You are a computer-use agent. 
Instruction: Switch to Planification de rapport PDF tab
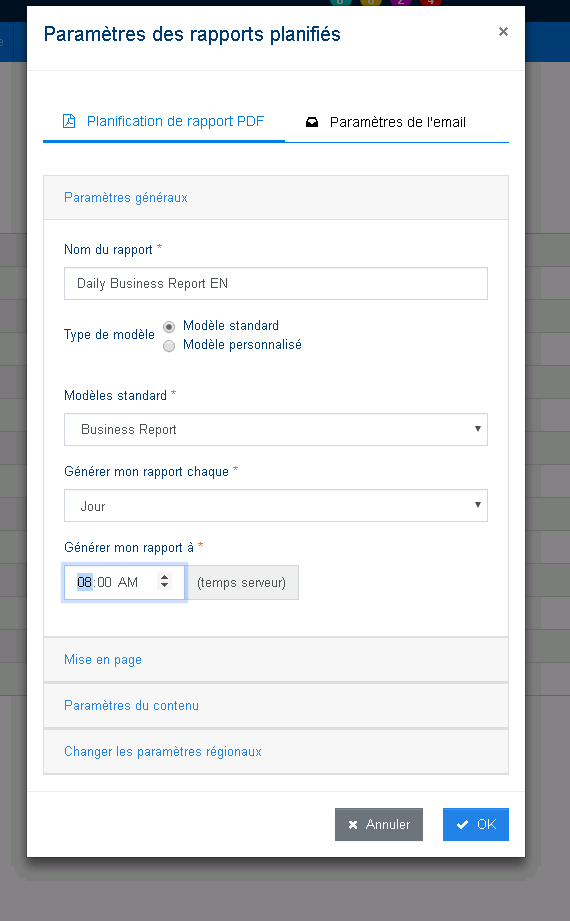[164, 122]
